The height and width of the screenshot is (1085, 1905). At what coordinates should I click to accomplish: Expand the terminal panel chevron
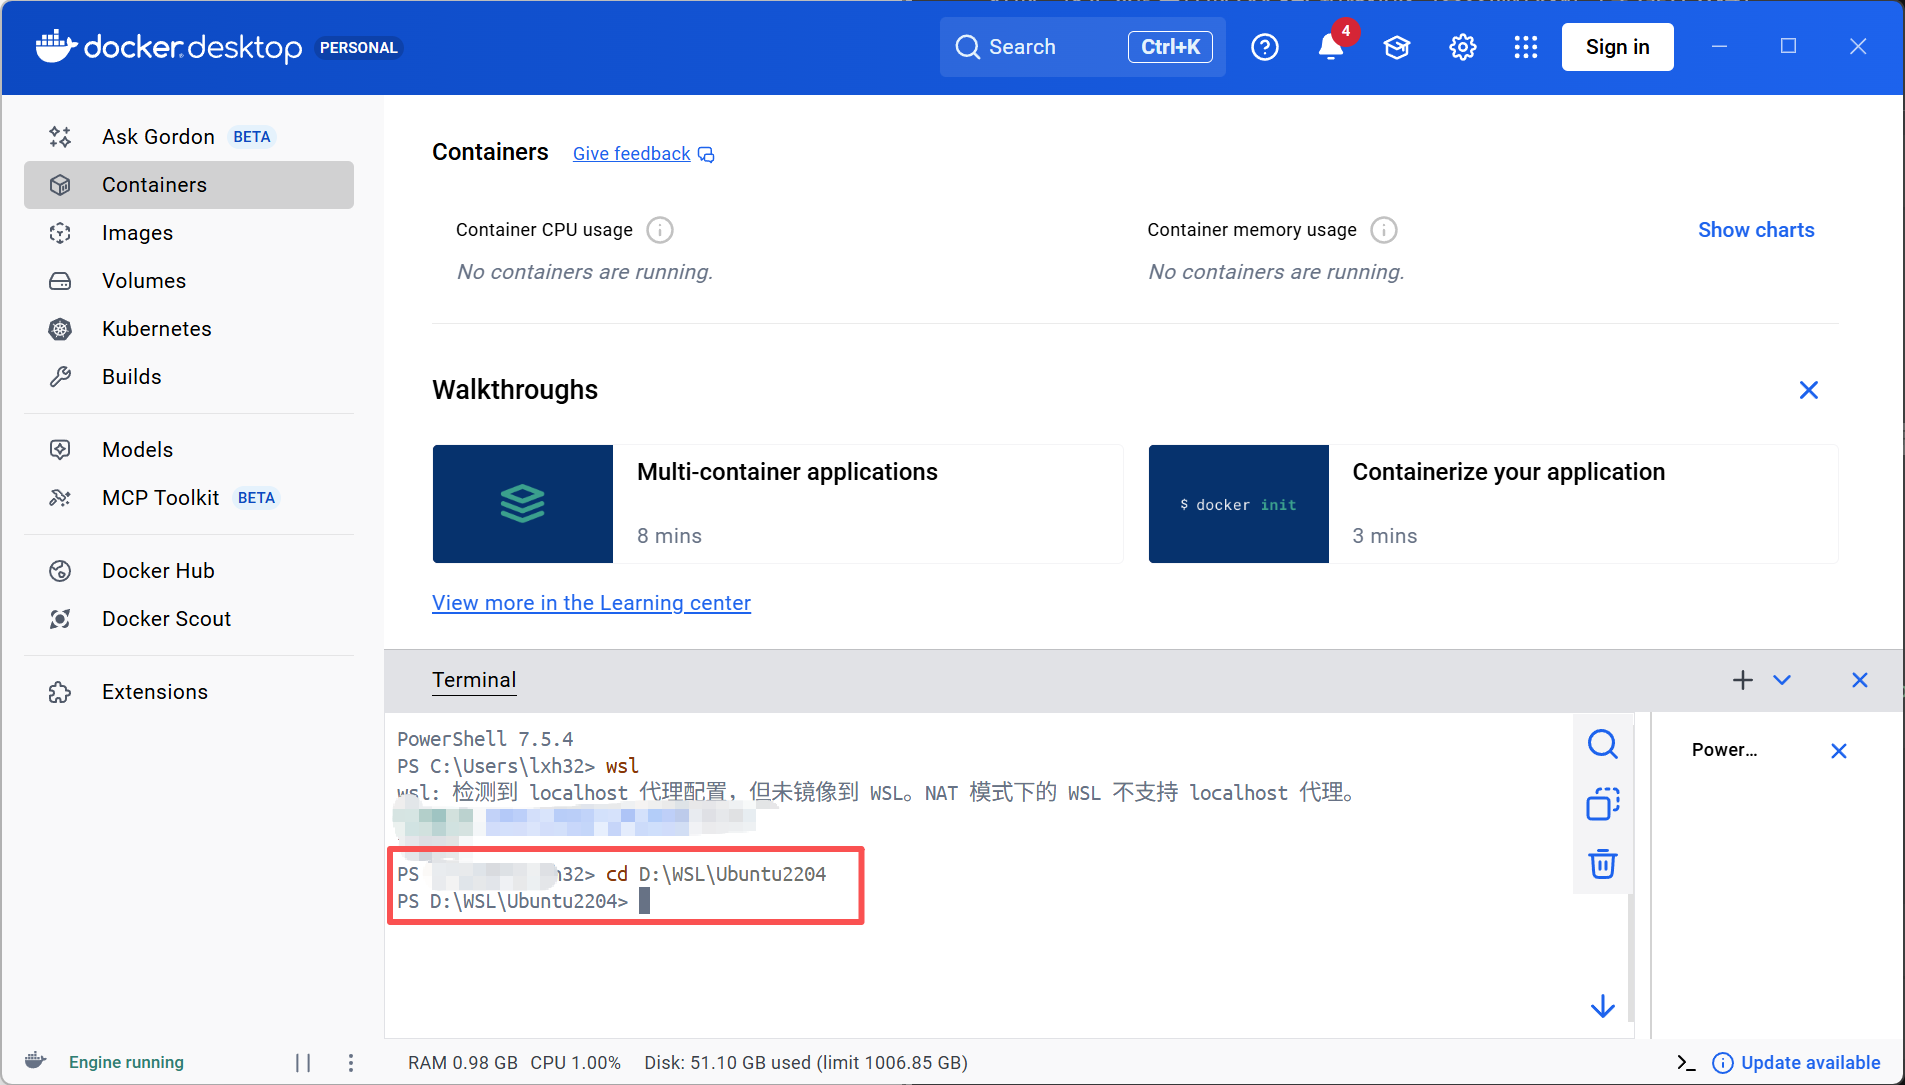(x=1782, y=680)
